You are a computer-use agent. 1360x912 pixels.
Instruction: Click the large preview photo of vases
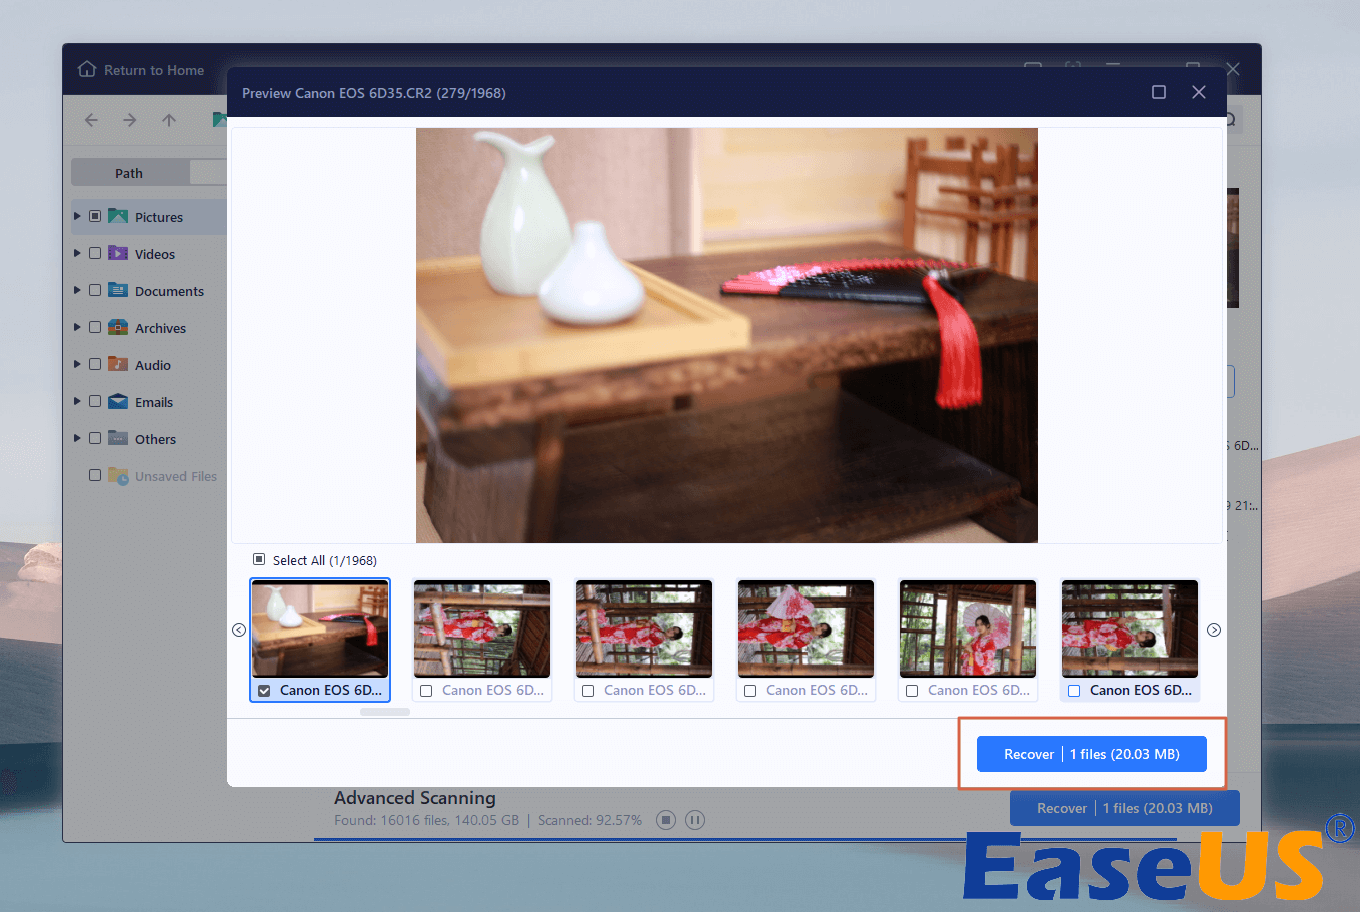pos(727,335)
